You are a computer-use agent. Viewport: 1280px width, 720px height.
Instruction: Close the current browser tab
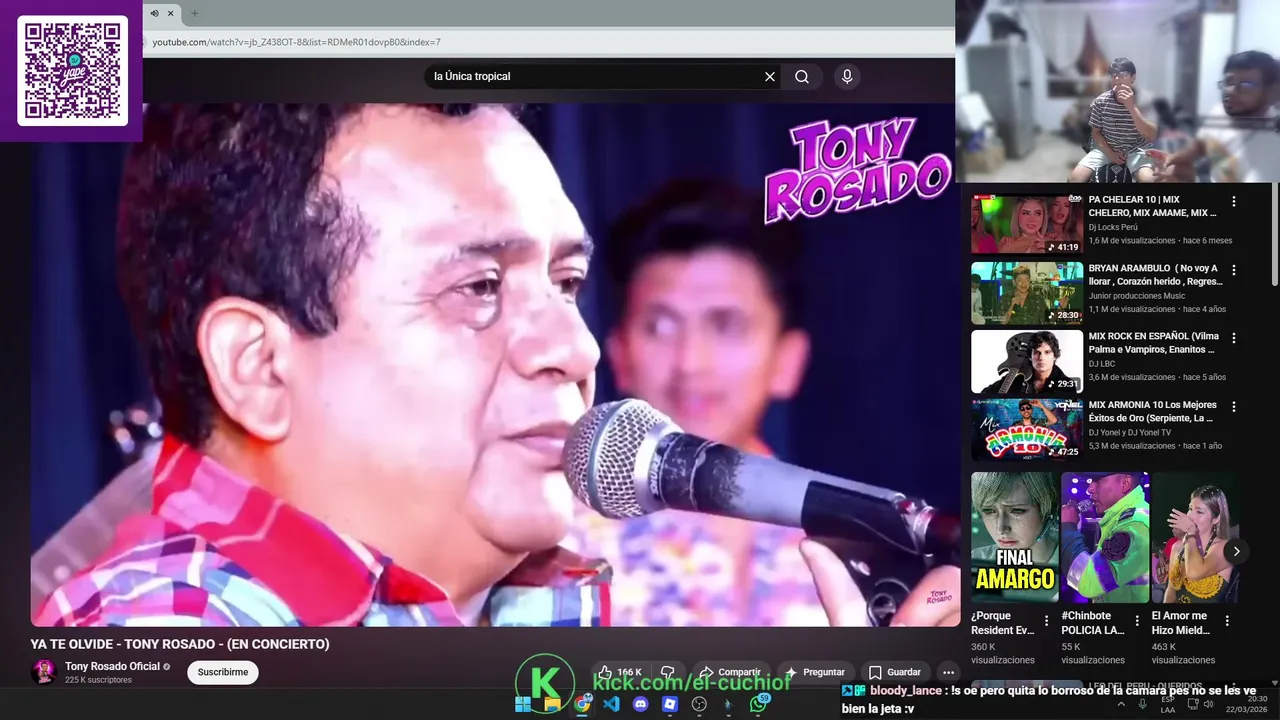point(171,13)
